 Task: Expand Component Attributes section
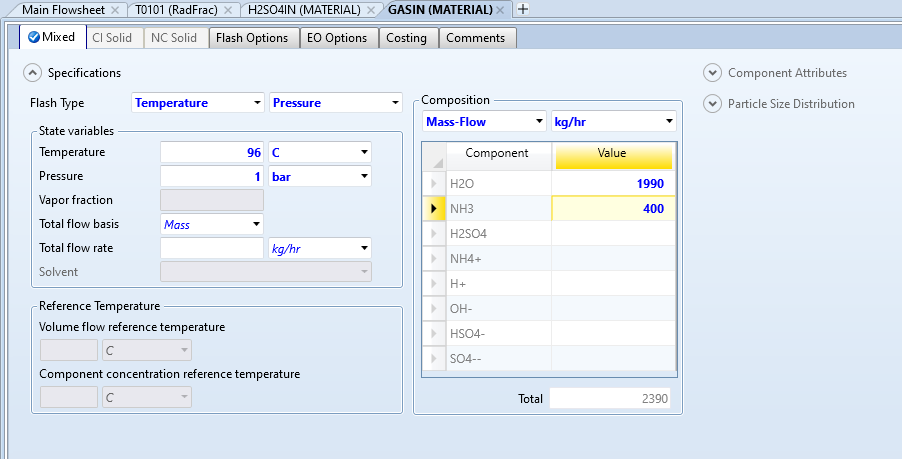pos(712,72)
